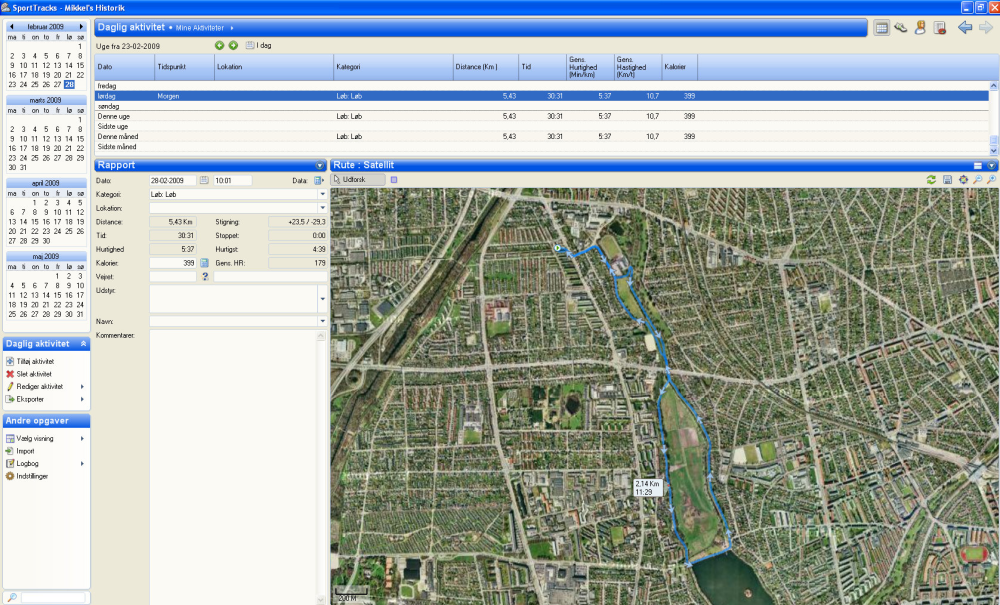This screenshot has height=605, width=1000.
Task: Click the I dag button
Action: (260, 45)
